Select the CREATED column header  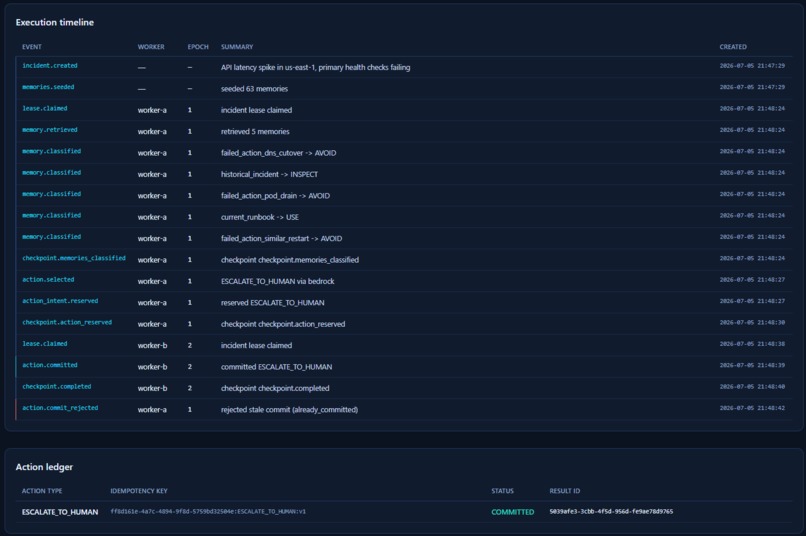[733, 47]
